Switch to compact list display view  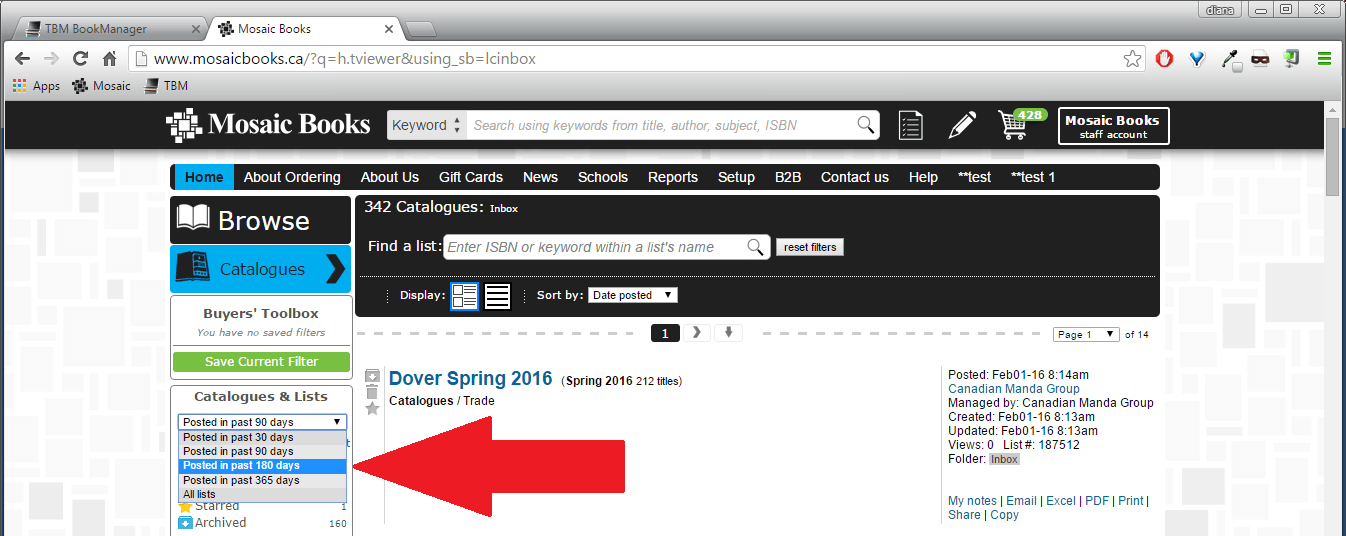pyautogui.click(x=498, y=296)
